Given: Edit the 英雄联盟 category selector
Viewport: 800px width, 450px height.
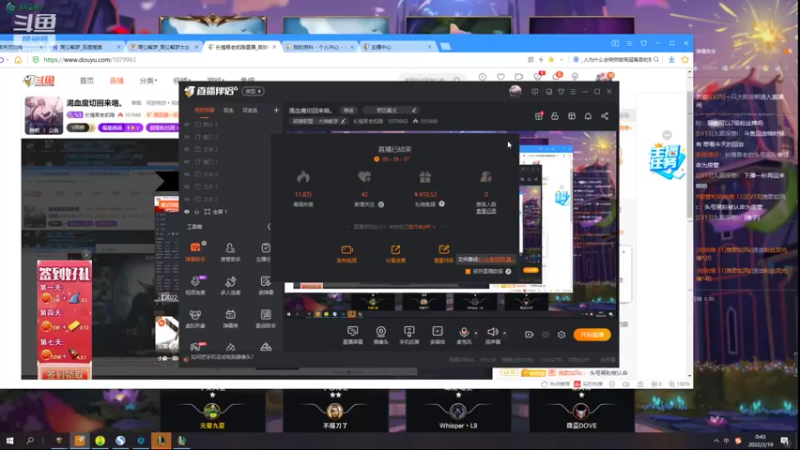Looking at the screenshot, I should [319, 121].
